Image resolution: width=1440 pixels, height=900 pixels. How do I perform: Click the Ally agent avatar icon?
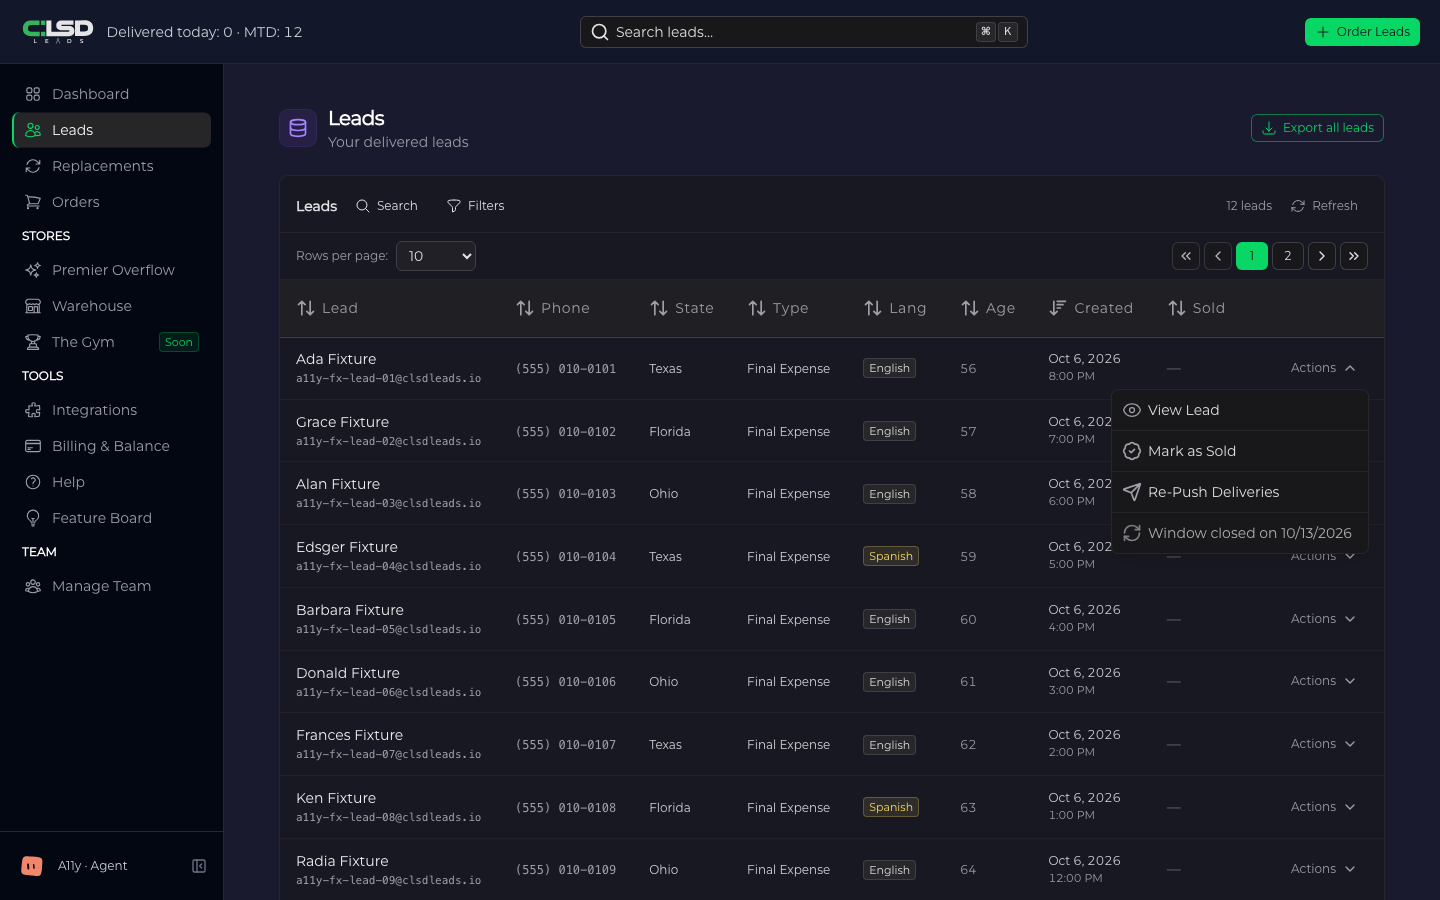(32, 866)
